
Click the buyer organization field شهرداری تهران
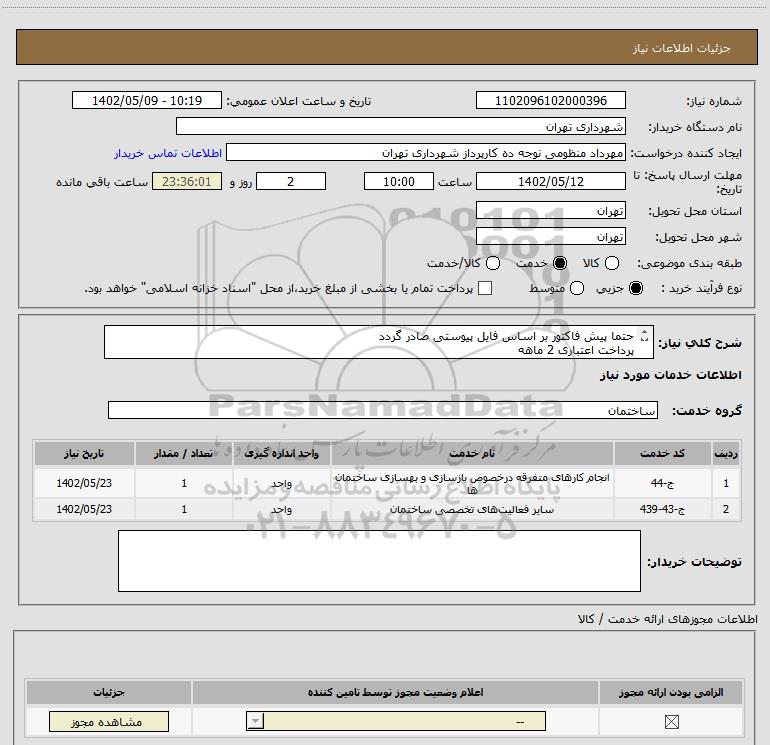(x=401, y=126)
